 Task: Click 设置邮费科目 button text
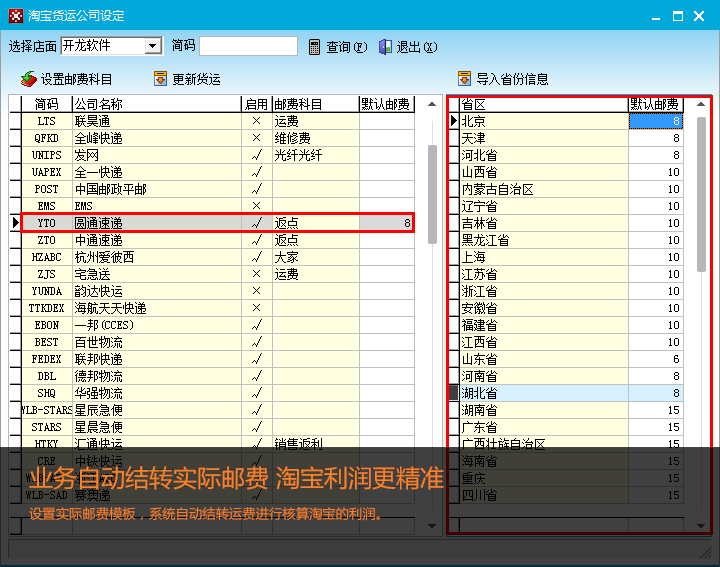pos(76,79)
